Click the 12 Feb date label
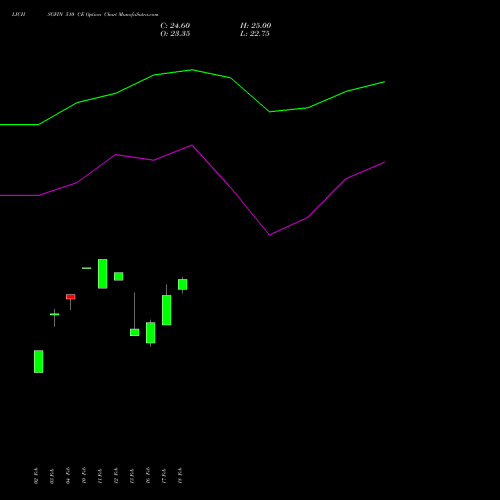The height and width of the screenshot is (500, 500). [x=116, y=475]
